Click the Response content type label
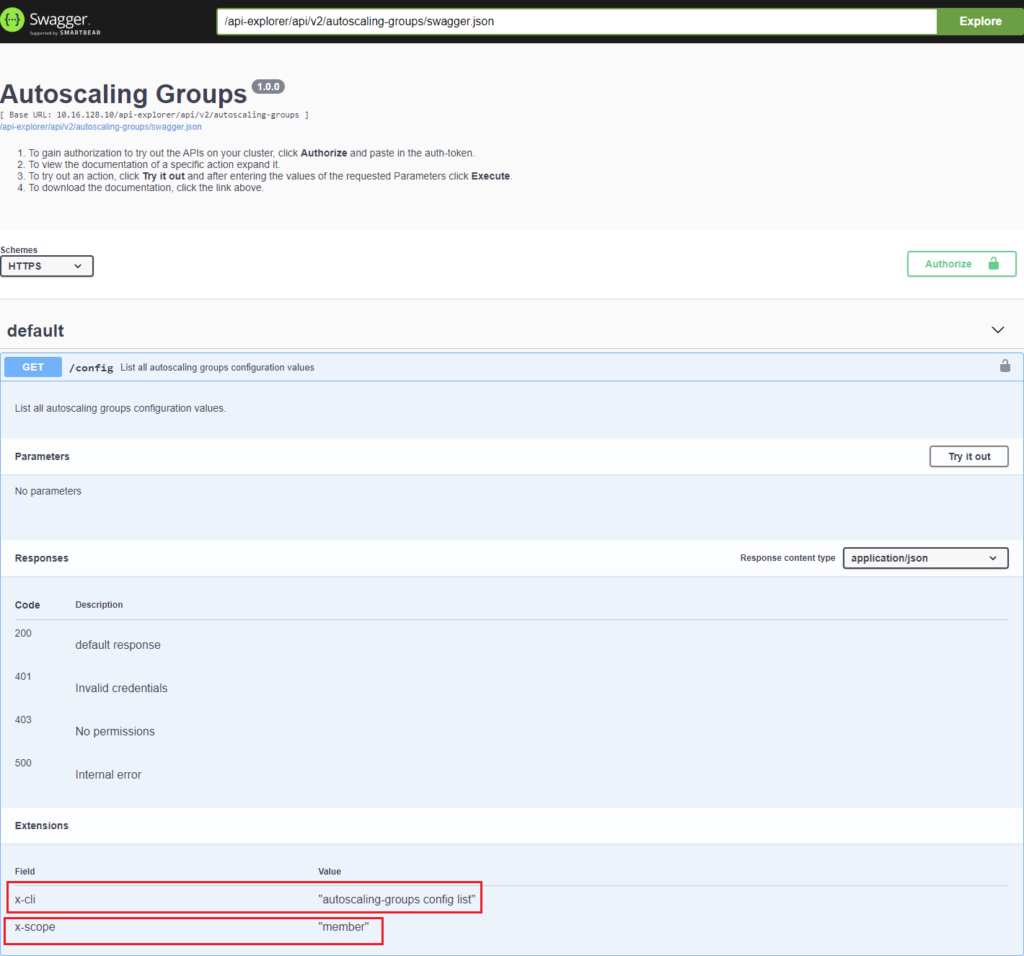Viewport: 1024px width, 956px height. pyautogui.click(x=787, y=558)
